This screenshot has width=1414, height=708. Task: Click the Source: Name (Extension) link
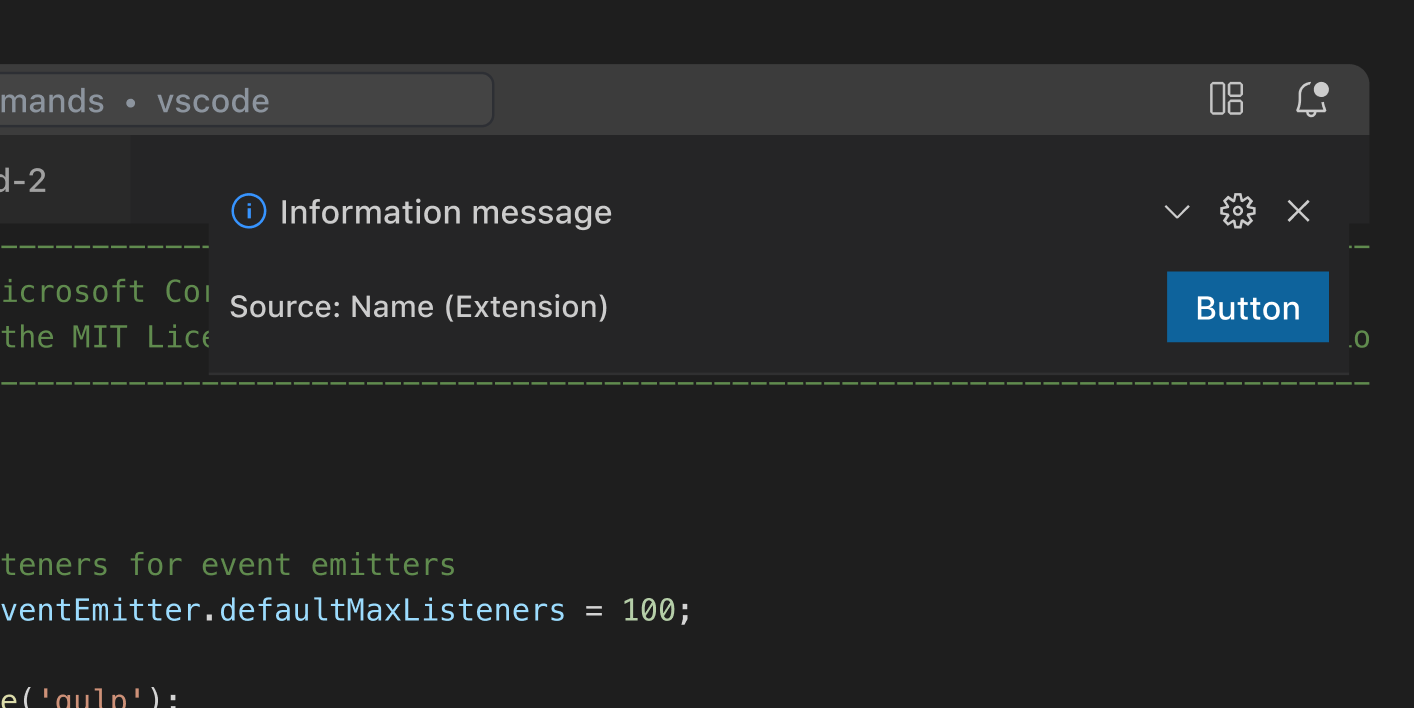[x=418, y=307]
